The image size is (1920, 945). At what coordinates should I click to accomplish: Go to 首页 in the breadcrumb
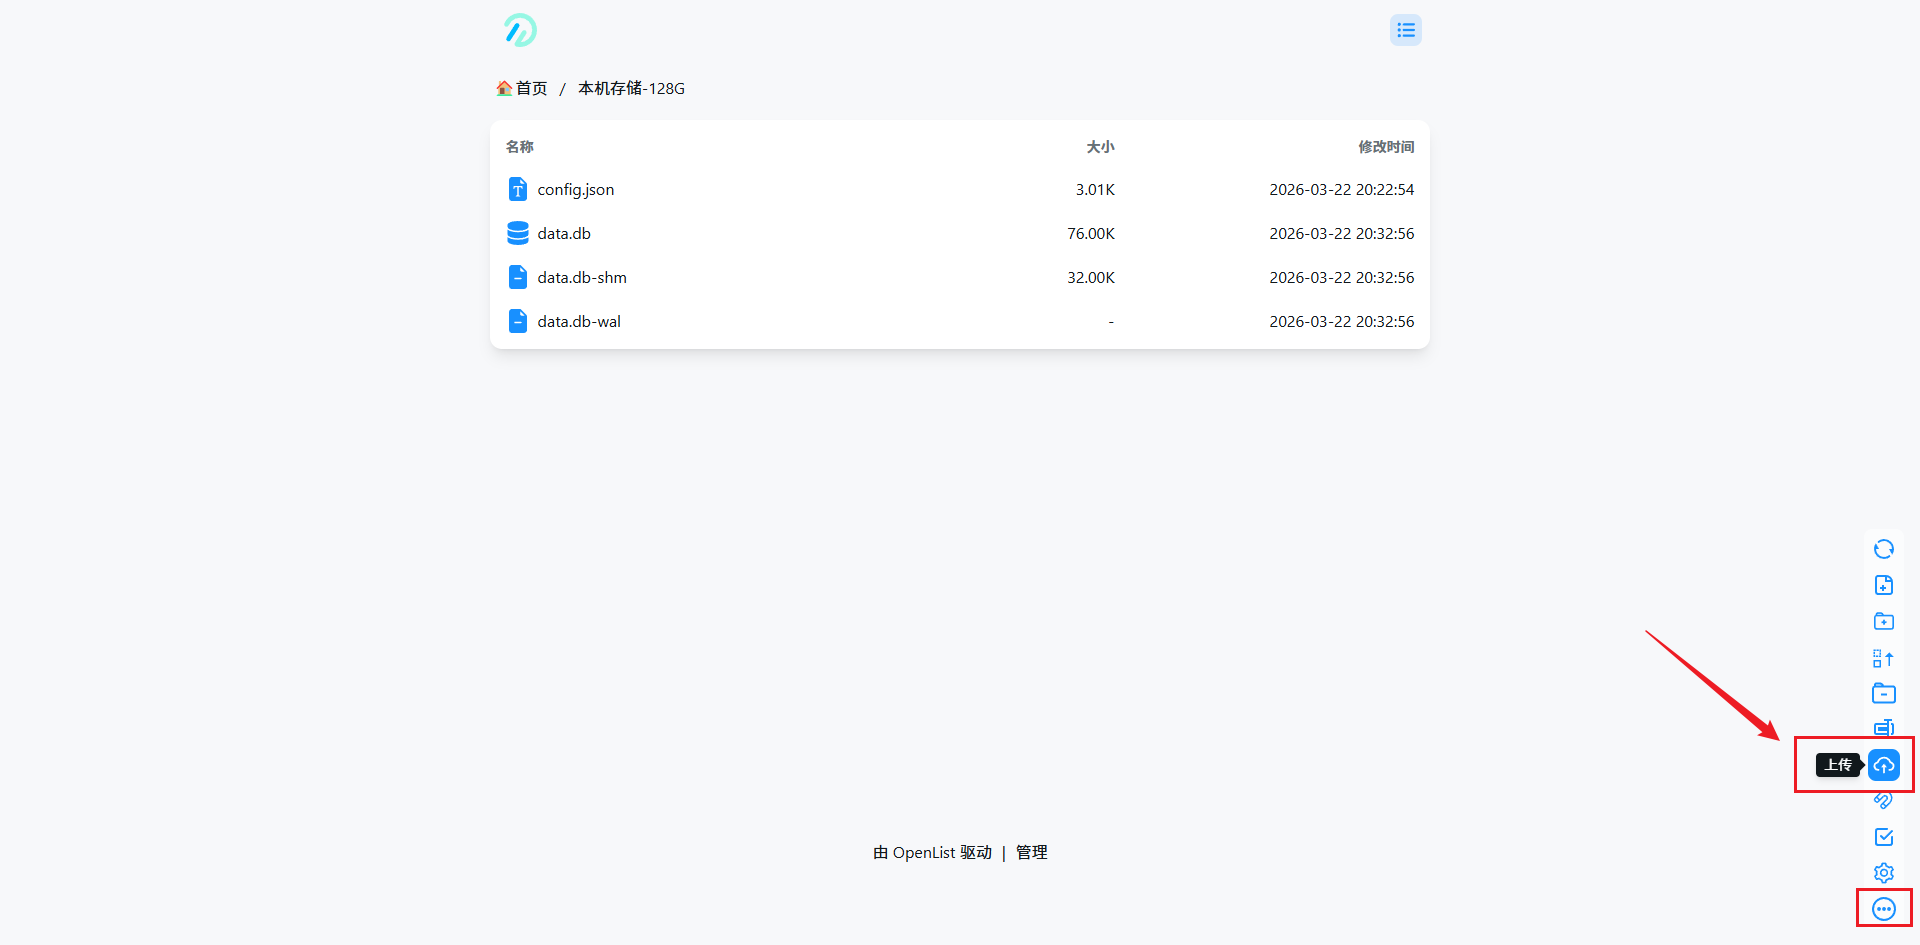point(531,88)
